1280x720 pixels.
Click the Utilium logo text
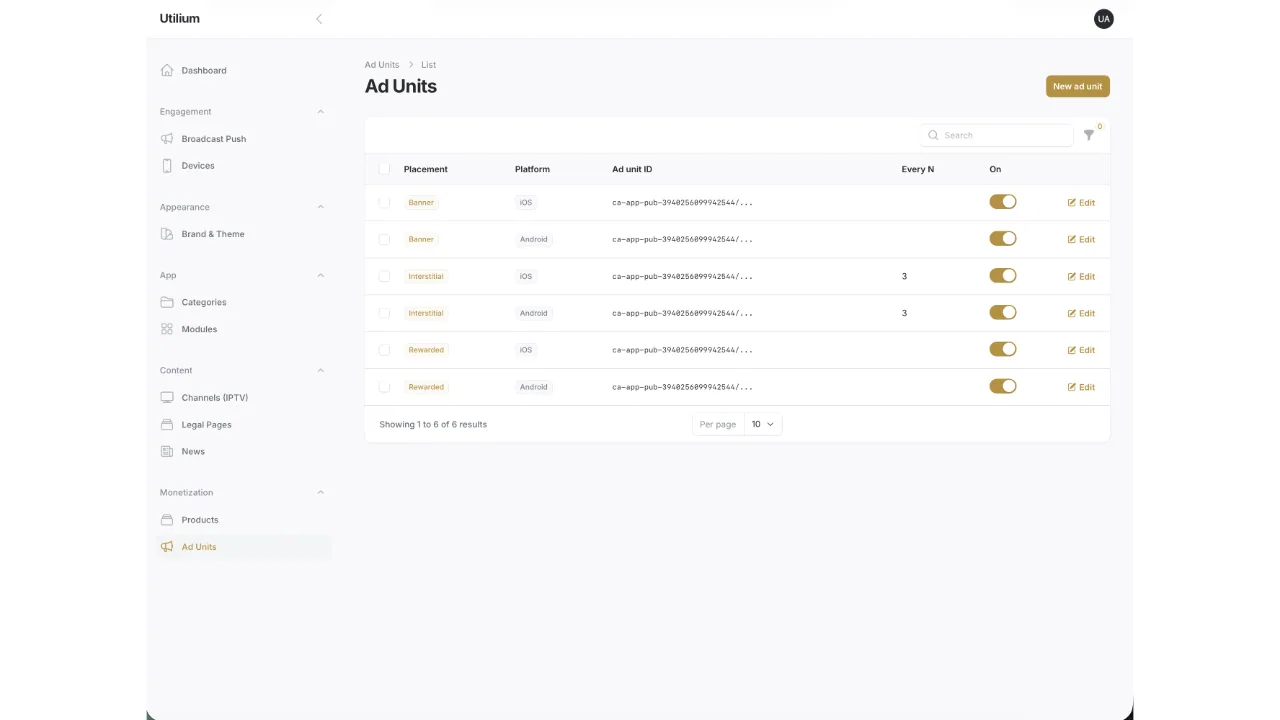pos(180,19)
